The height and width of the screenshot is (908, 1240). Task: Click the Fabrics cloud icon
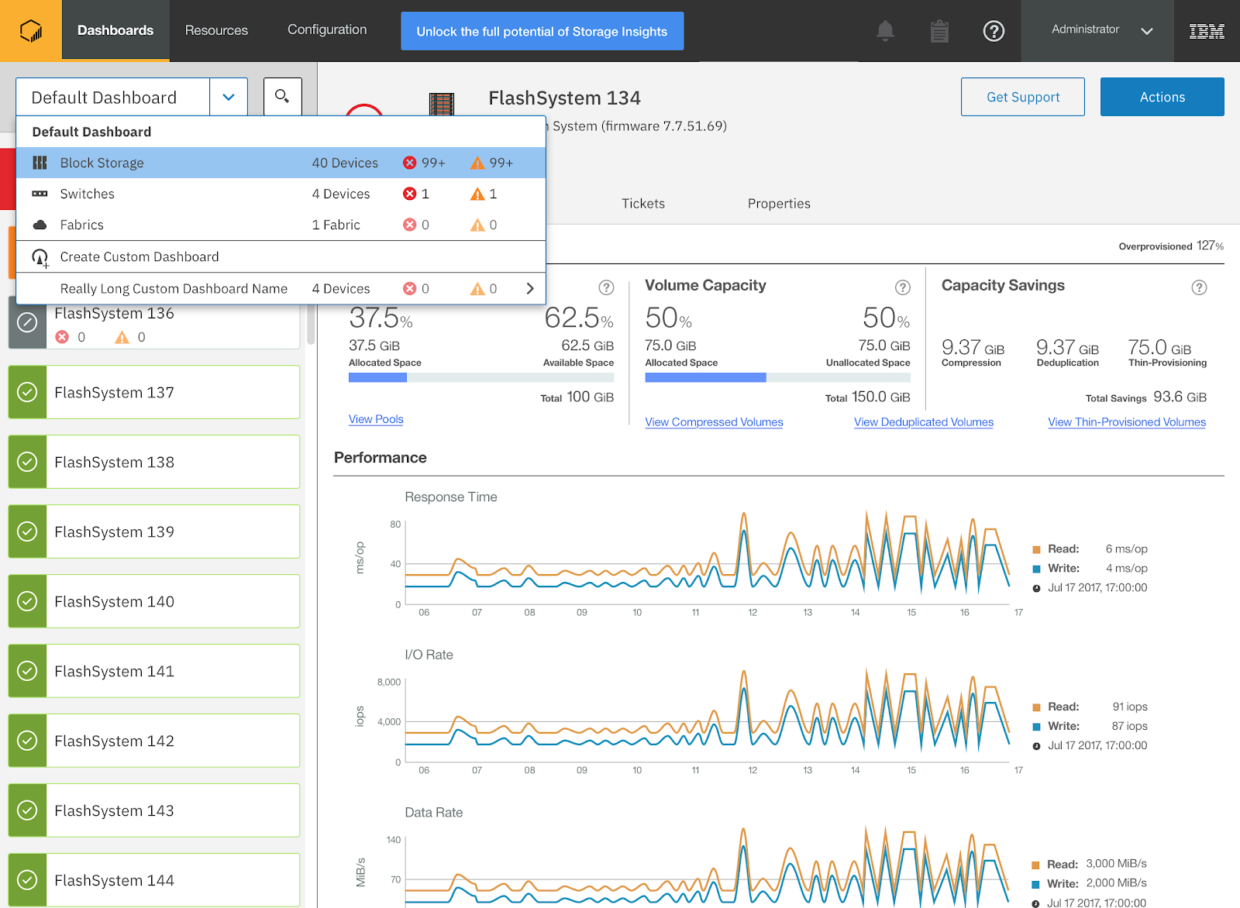tap(38, 224)
